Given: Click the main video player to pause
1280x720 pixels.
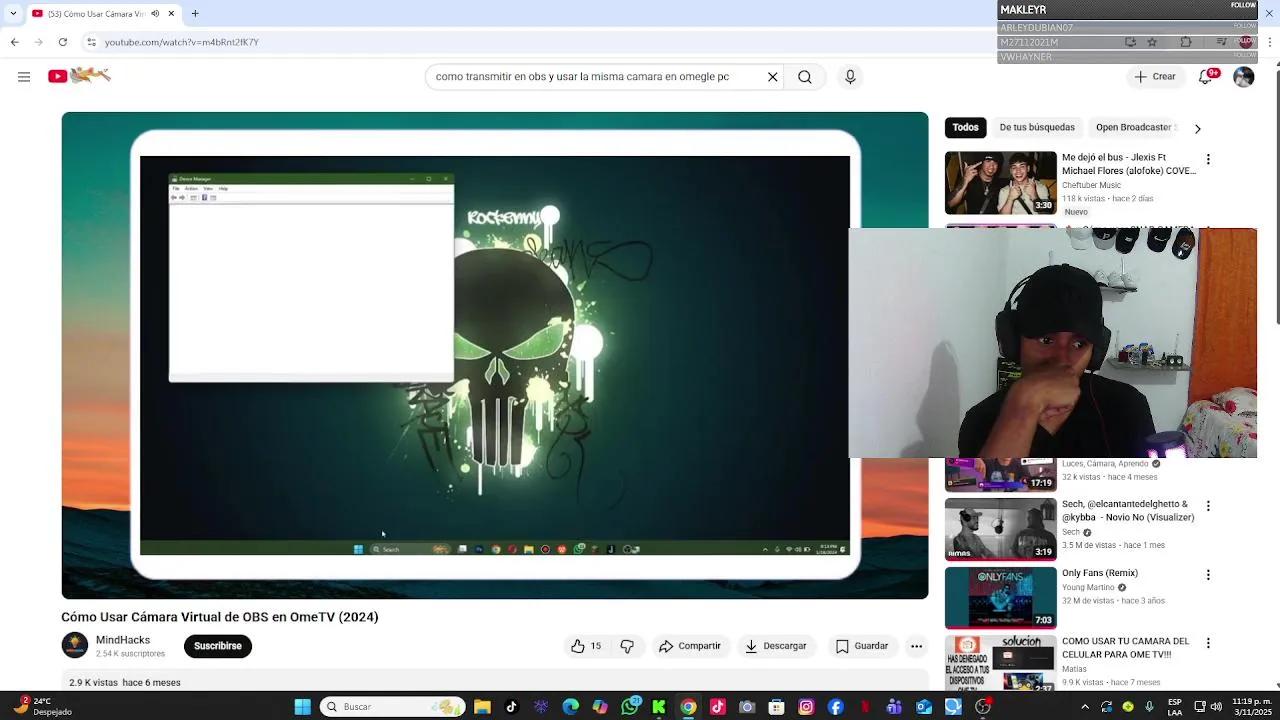Looking at the screenshot, I should (x=495, y=355).
